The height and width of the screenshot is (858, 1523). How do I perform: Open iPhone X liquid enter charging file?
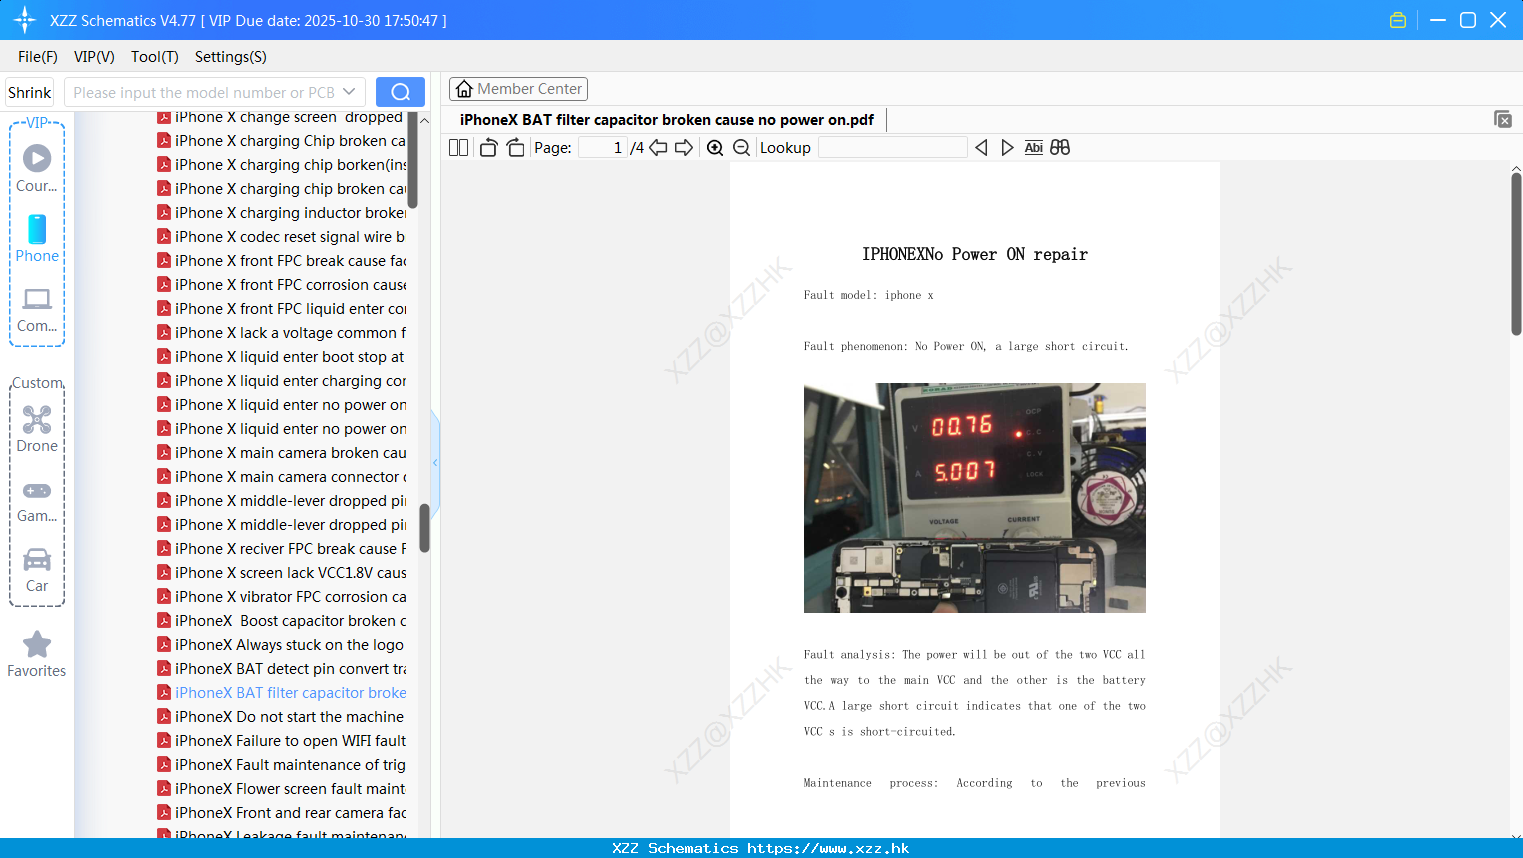281,381
